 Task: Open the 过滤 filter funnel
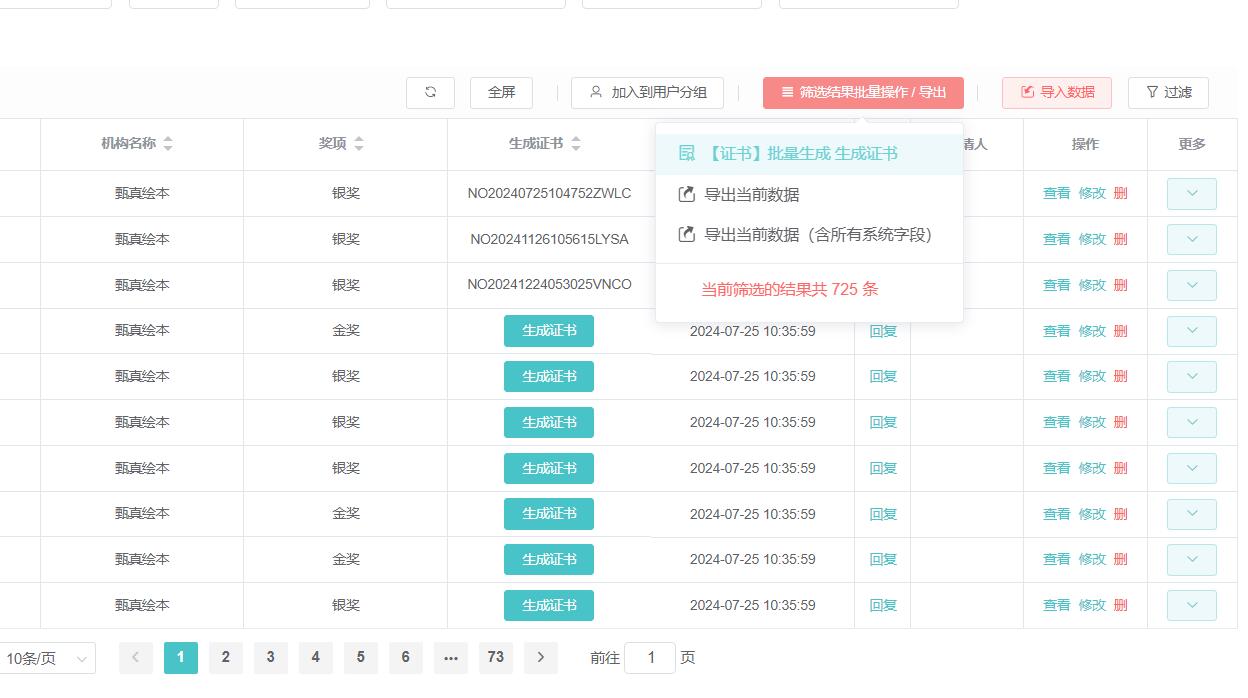pos(1168,92)
